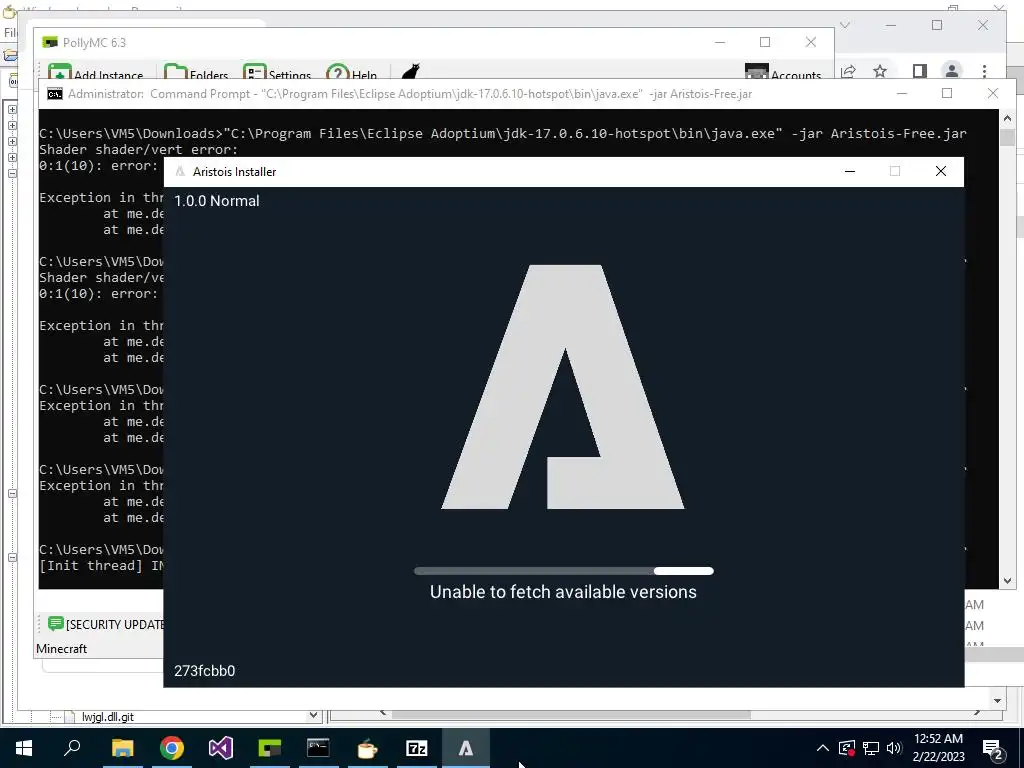Click the Aristois taskbar icon
Viewport: 1024px width, 768px height.
coord(466,748)
